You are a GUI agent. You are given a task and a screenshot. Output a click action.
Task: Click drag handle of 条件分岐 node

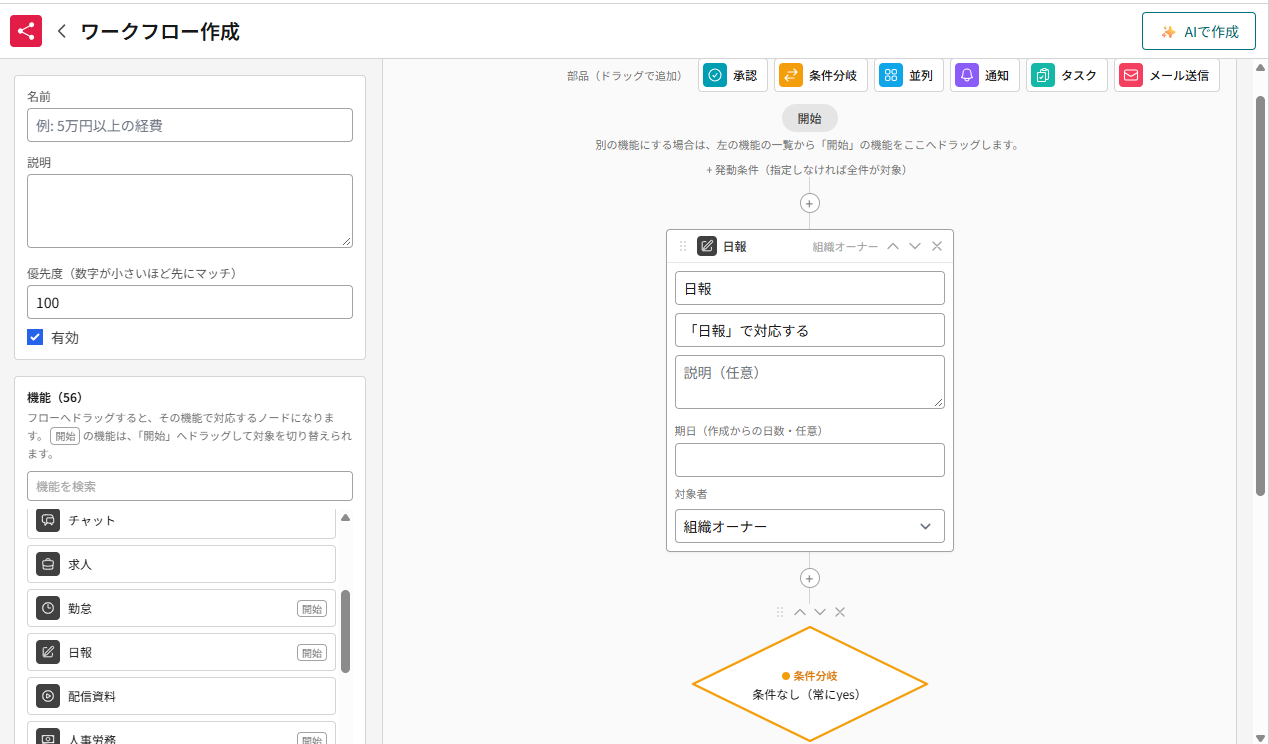(780, 612)
